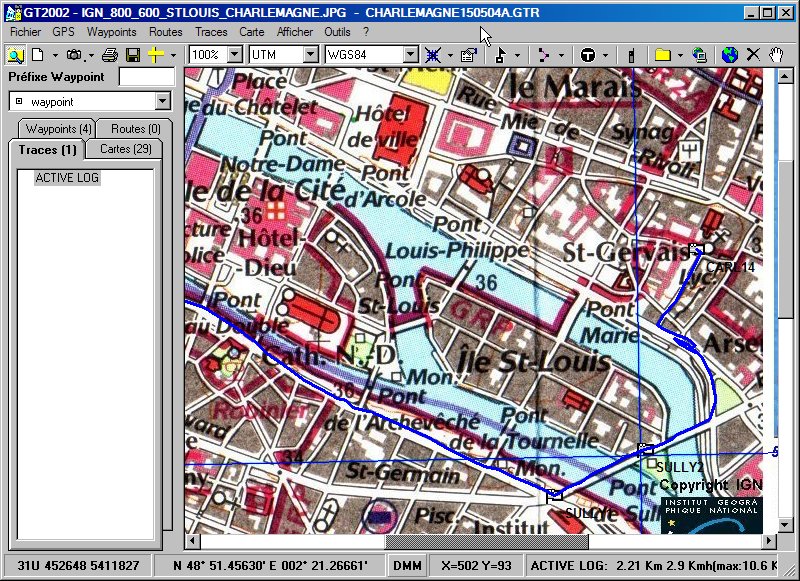
Task: Click the floppy disk save icon
Action: 132,55
